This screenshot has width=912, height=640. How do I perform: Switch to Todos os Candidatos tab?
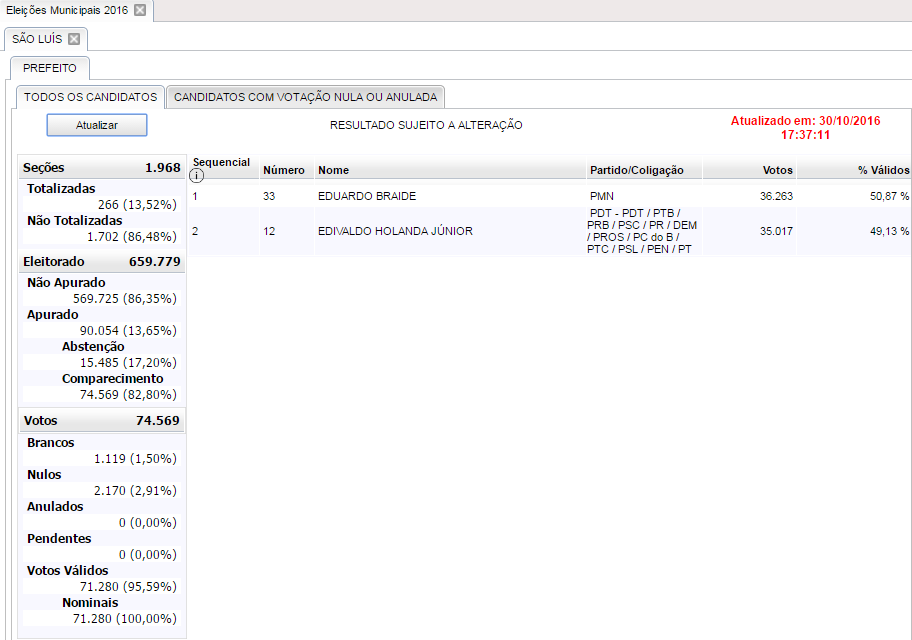pyautogui.click(x=90, y=97)
